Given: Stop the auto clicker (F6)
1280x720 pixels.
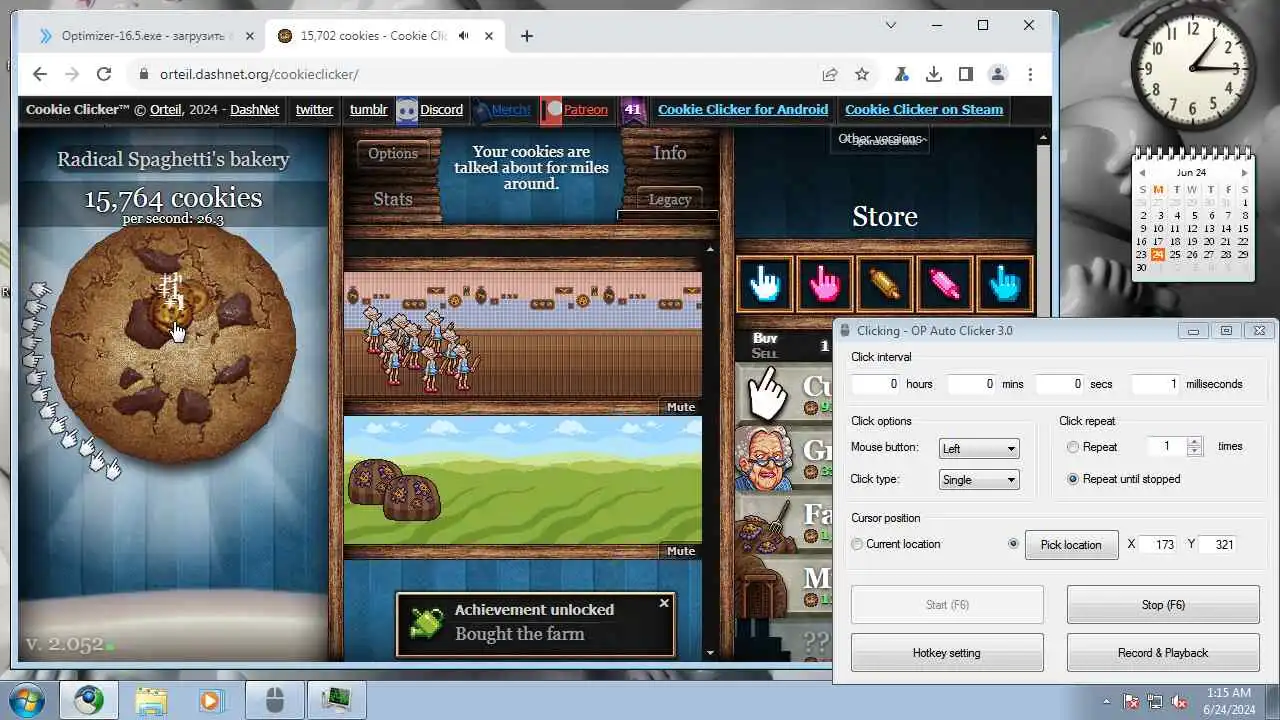Looking at the screenshot, I should point(1163,605).
